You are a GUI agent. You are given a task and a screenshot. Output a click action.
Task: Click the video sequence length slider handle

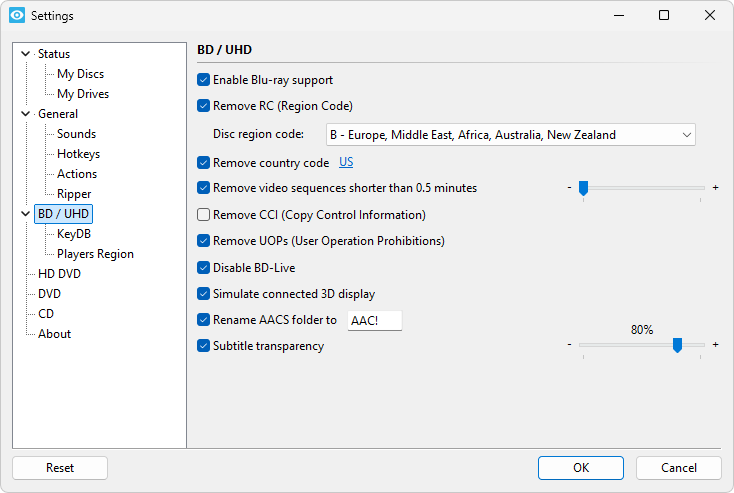pos(583,187)
